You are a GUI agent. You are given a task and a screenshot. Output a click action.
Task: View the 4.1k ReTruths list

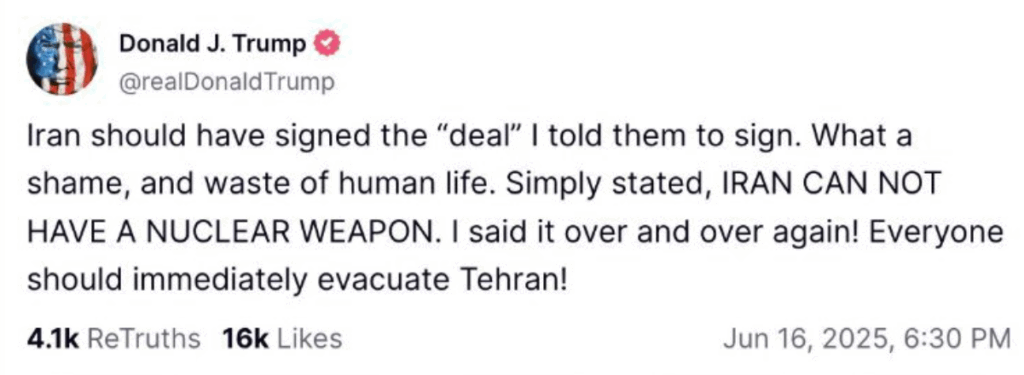tap(114, 338)
